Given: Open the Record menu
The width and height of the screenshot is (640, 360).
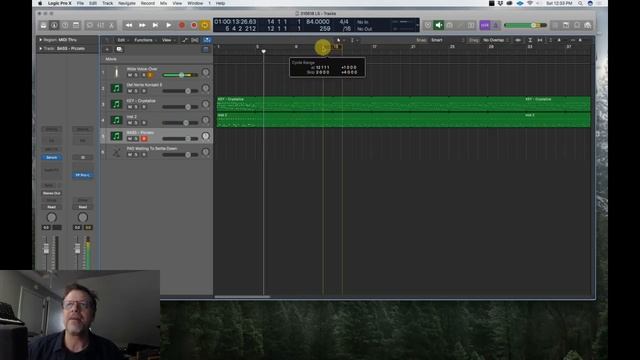Looking at the screenshot, I should tap(147, 3).
